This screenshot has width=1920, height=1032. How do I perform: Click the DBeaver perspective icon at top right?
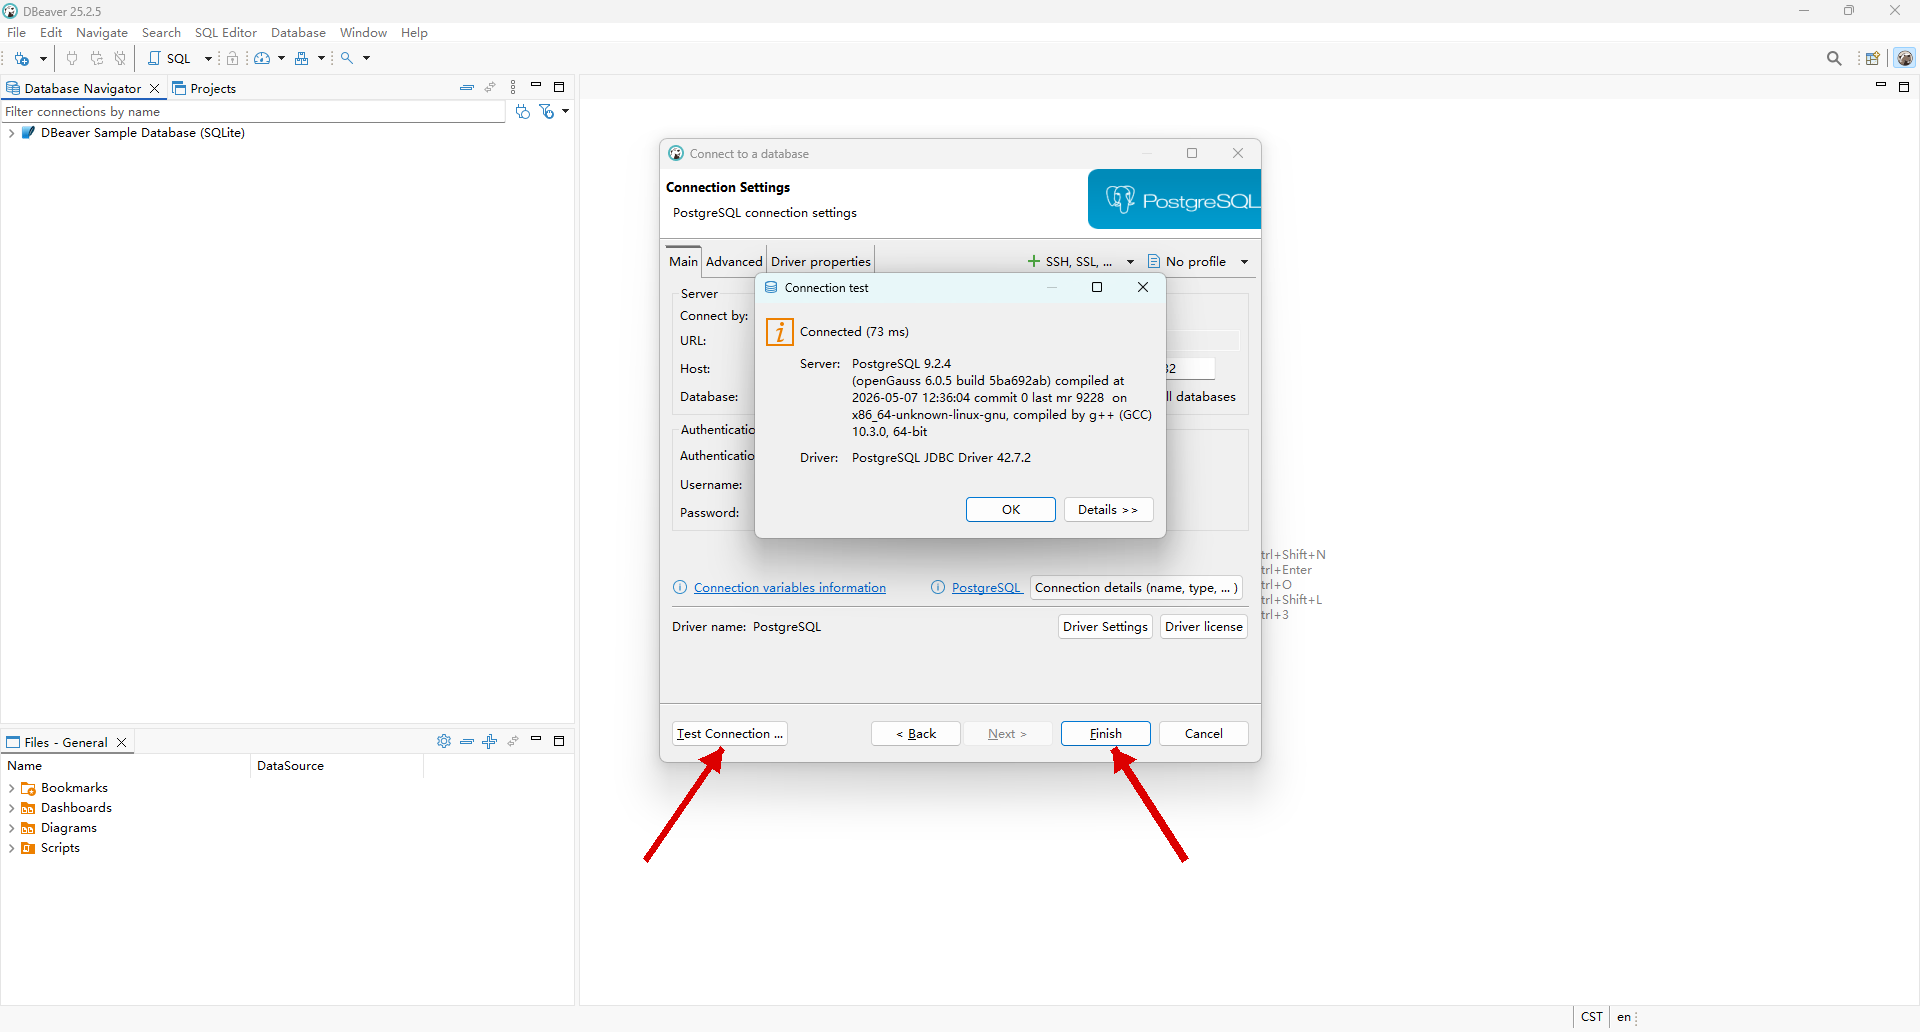[x=1906, y=58]
